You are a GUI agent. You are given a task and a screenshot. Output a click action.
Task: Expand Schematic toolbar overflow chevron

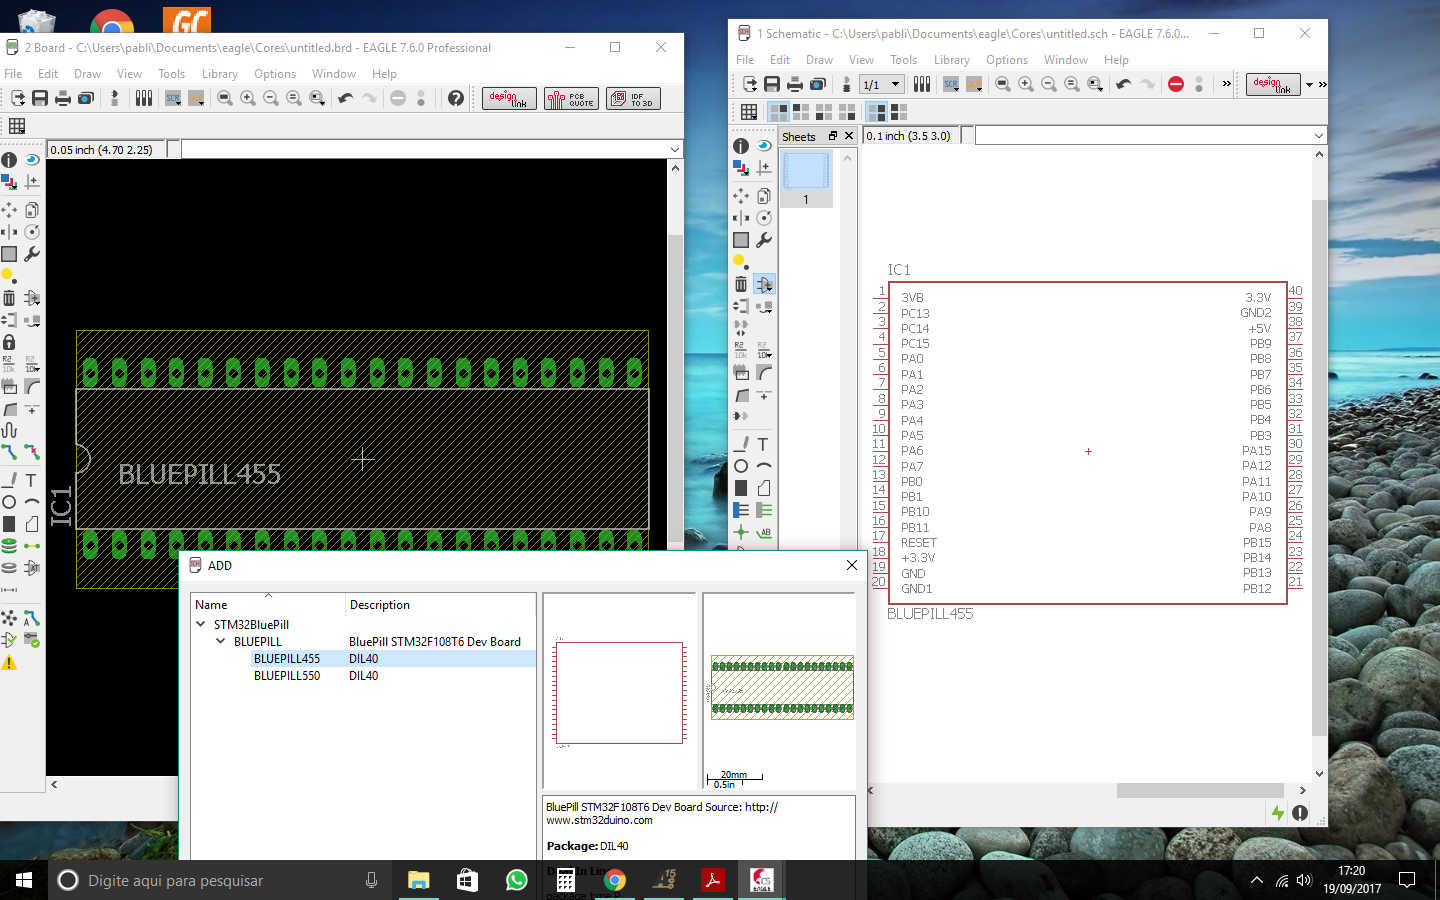[1226, 84]
